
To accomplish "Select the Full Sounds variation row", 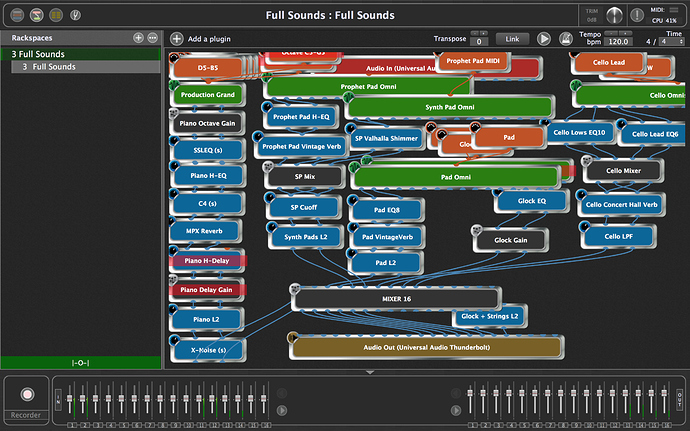I will (85, 67).
